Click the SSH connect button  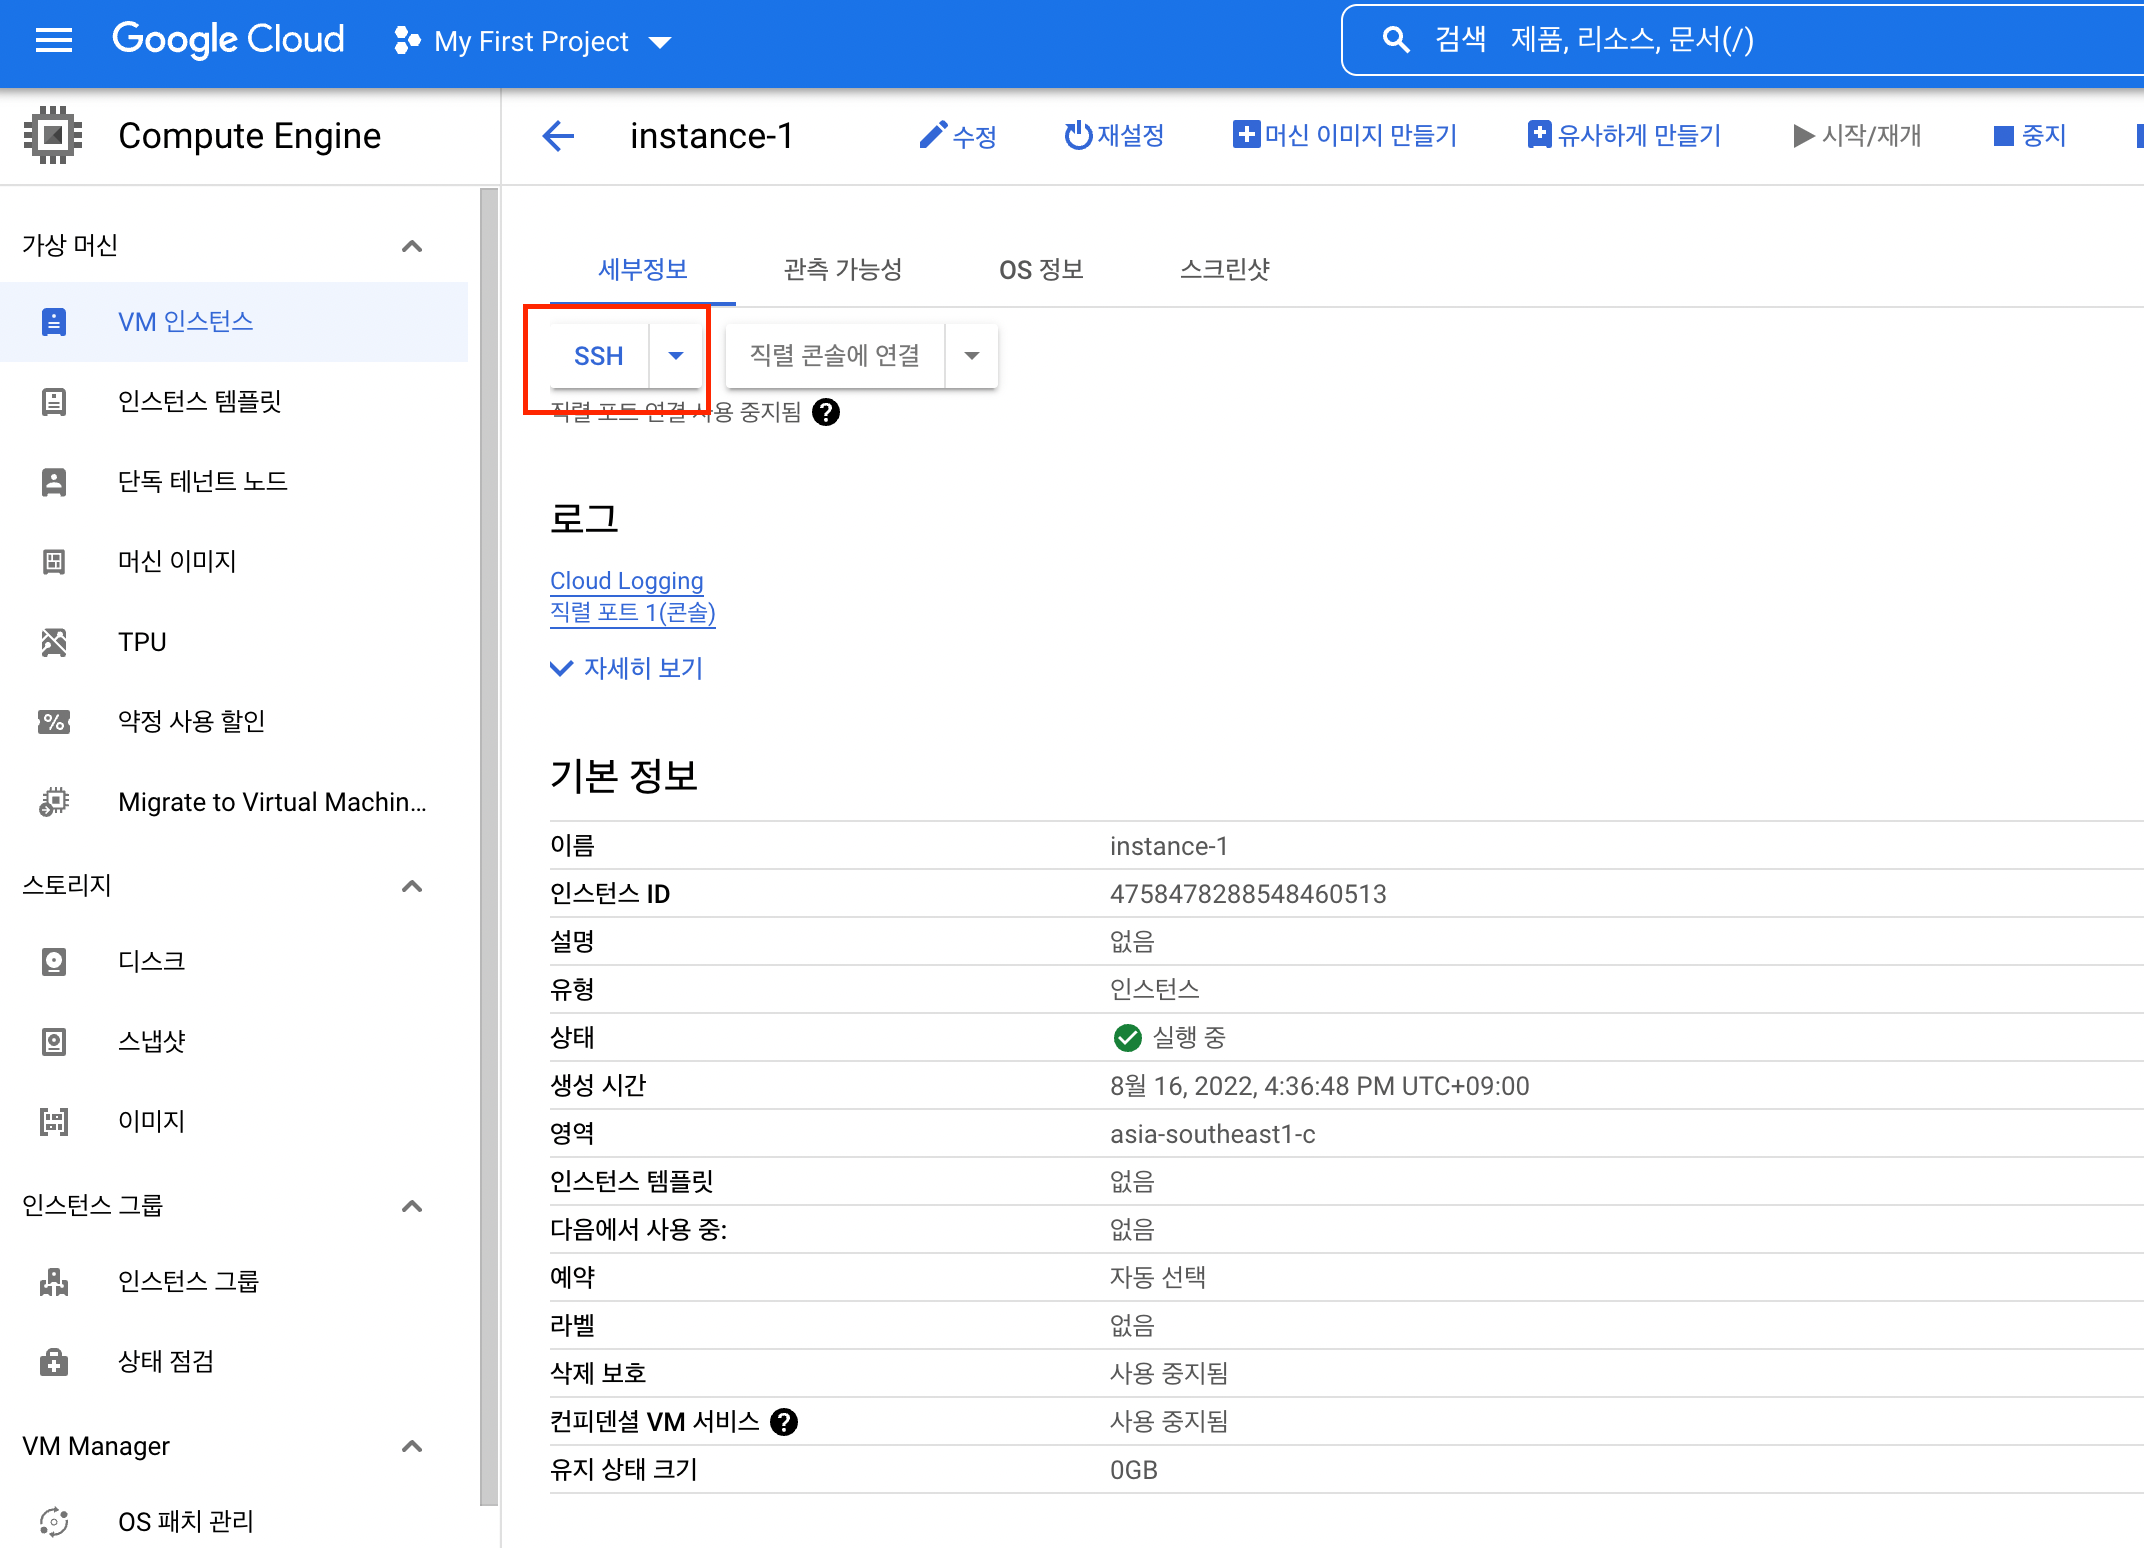tap(598, 356)
